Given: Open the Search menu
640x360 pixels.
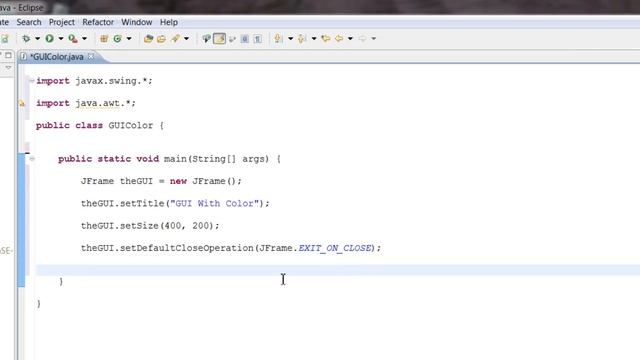Looking at the screenshot, I should pyautogui.click(x=29, y=22).
